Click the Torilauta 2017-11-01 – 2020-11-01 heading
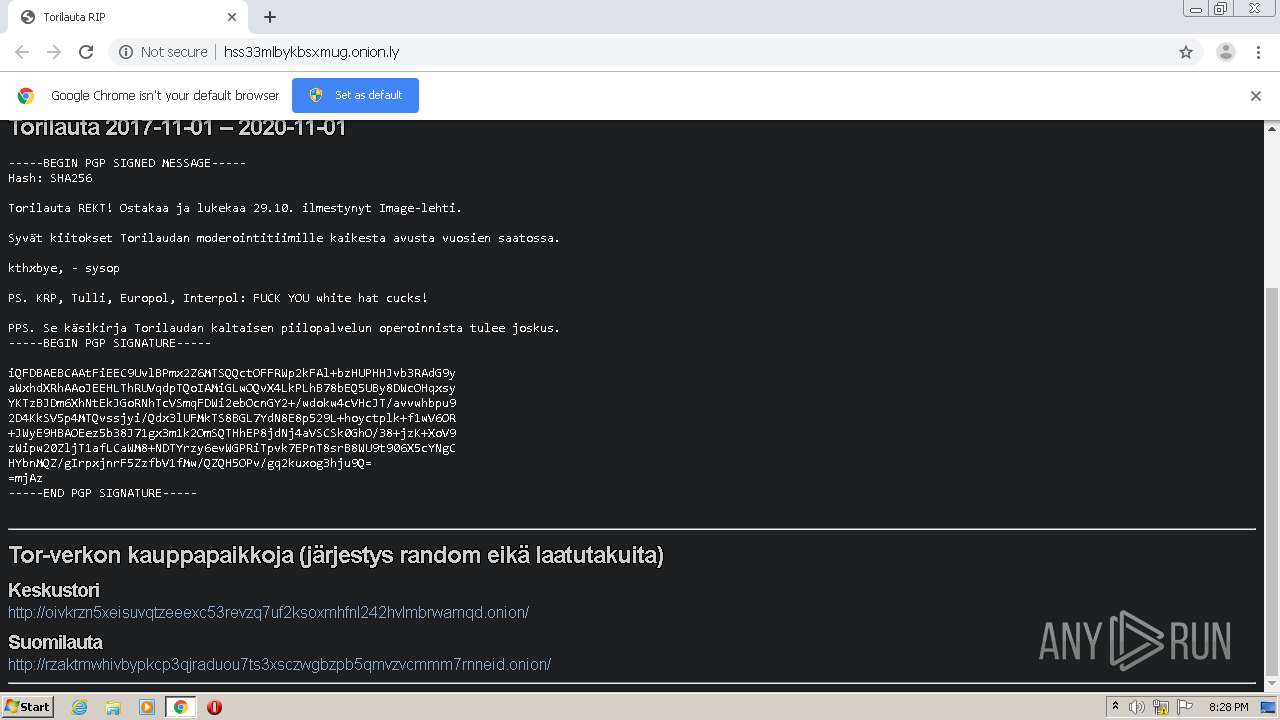Viewport: 1280px width, 720px height. pos(177,128)
